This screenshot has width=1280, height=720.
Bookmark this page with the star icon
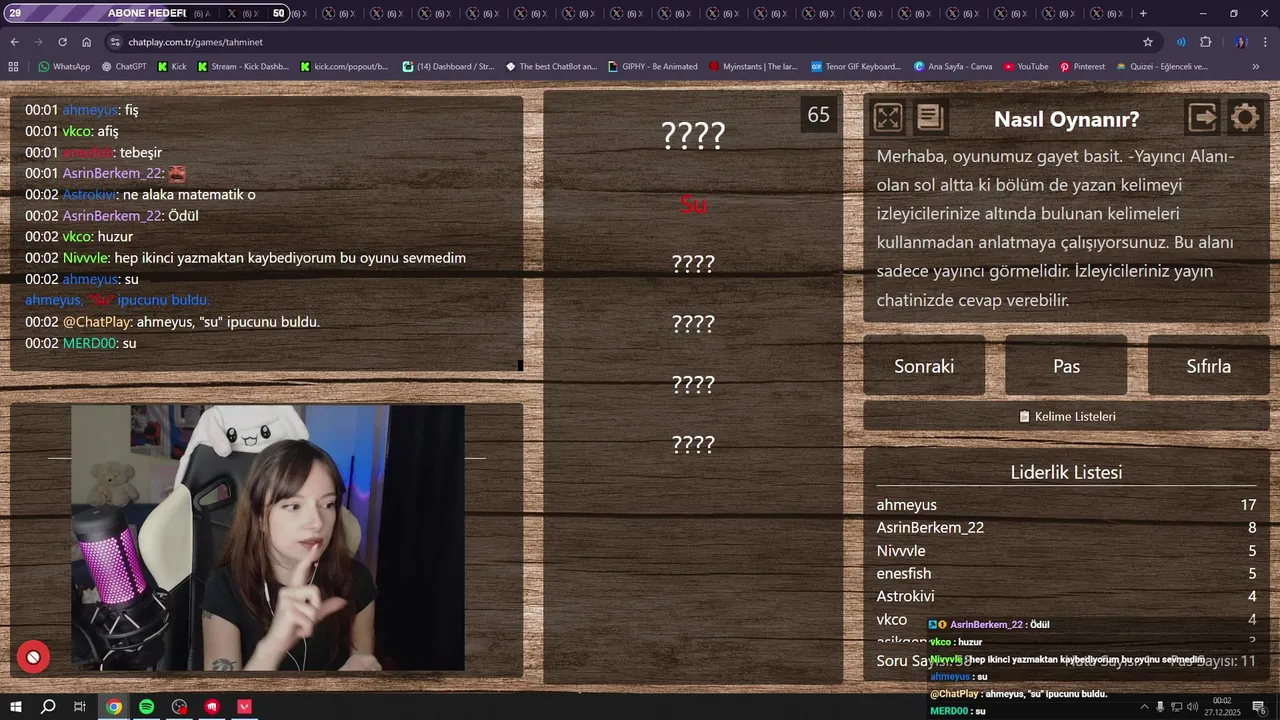(1148, 42)
